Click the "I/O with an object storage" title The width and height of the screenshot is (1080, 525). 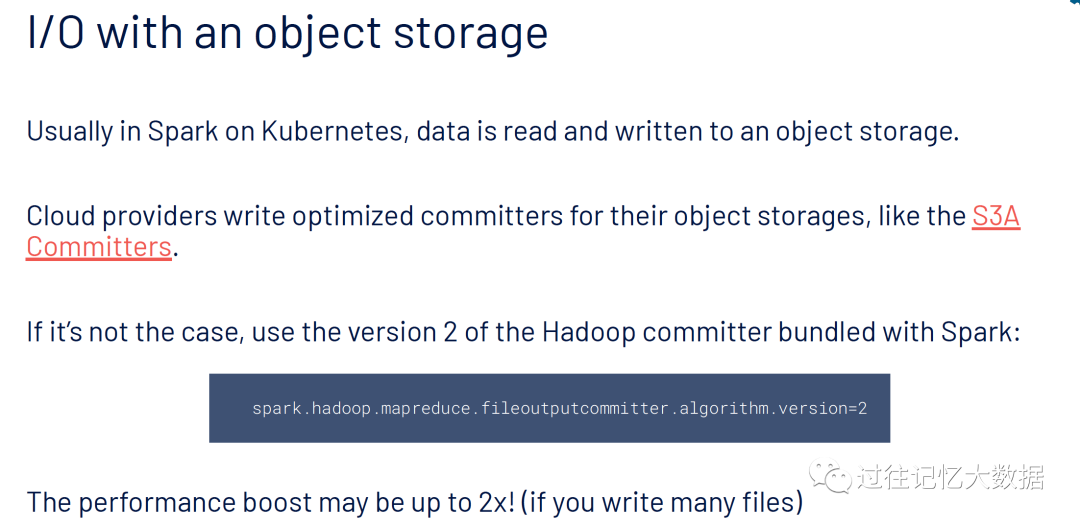[x=287, y=32]
